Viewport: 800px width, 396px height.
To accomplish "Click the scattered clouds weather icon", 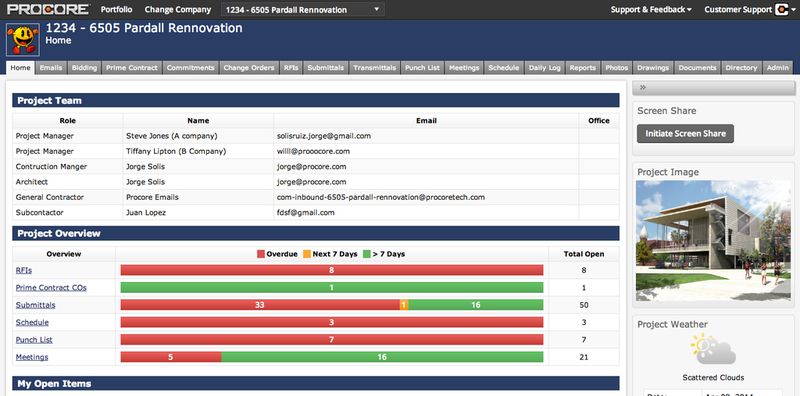I will 713,349.
